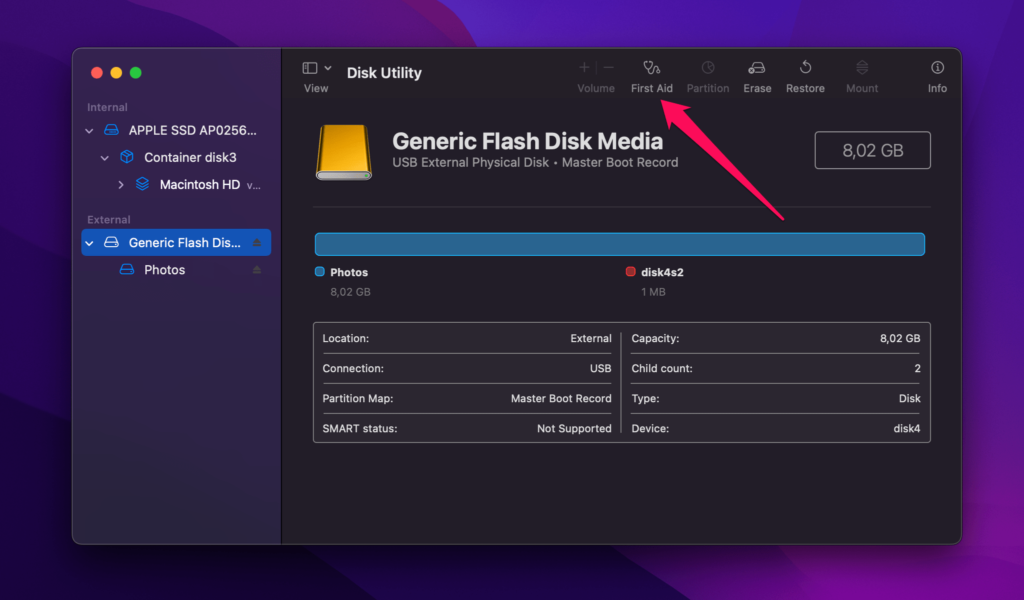Click the USB External Physical Disk subtitle

535,163
